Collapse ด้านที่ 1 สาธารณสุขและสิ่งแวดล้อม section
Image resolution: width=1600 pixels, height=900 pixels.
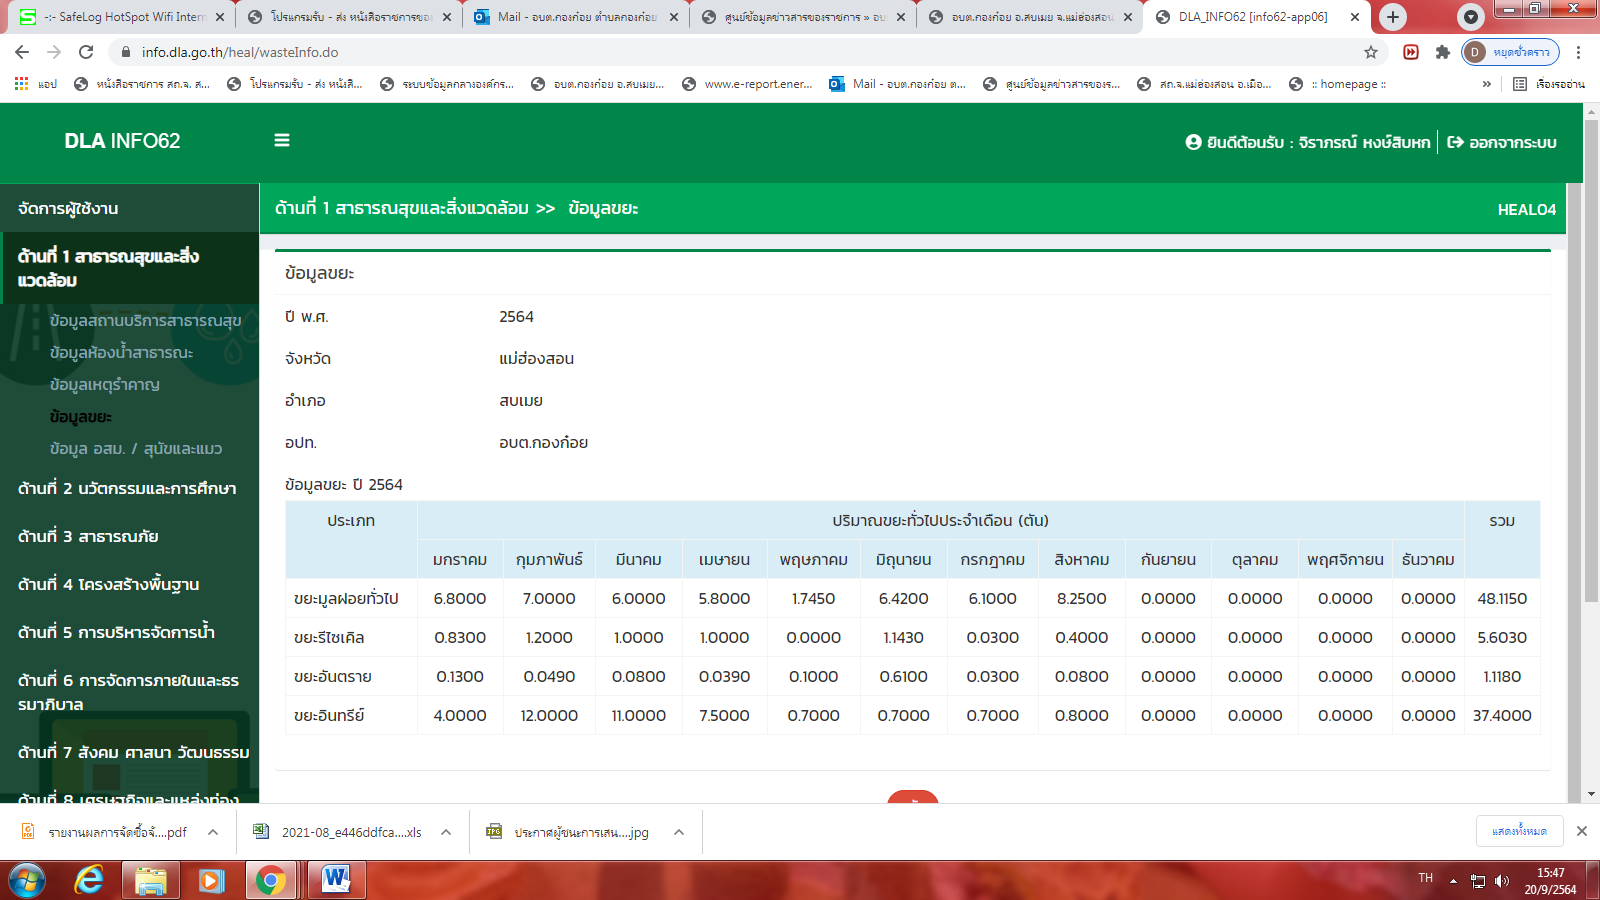(129, 268)
